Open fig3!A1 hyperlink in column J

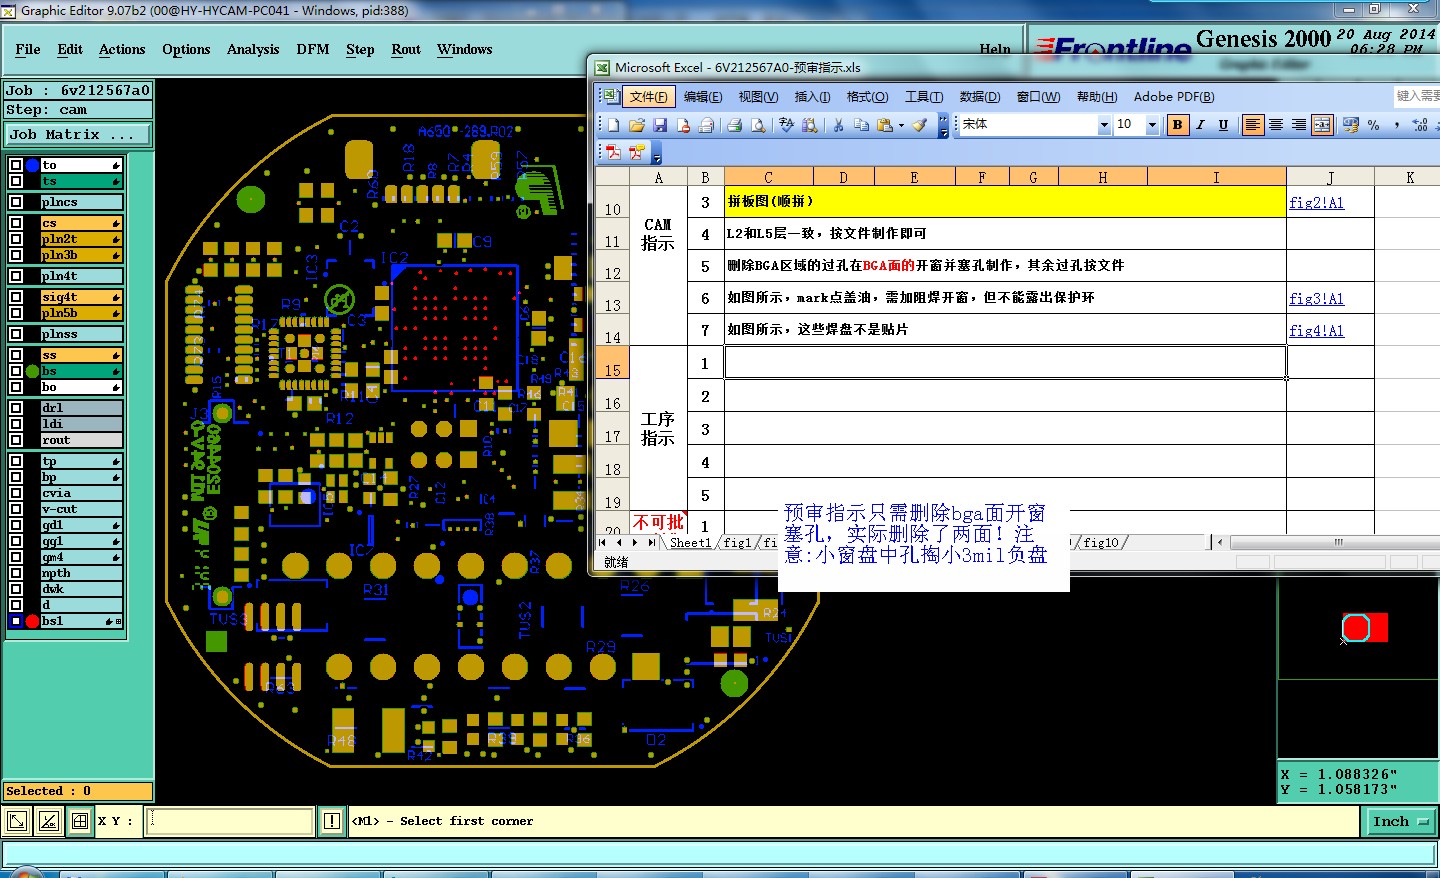coord(1316,298)
